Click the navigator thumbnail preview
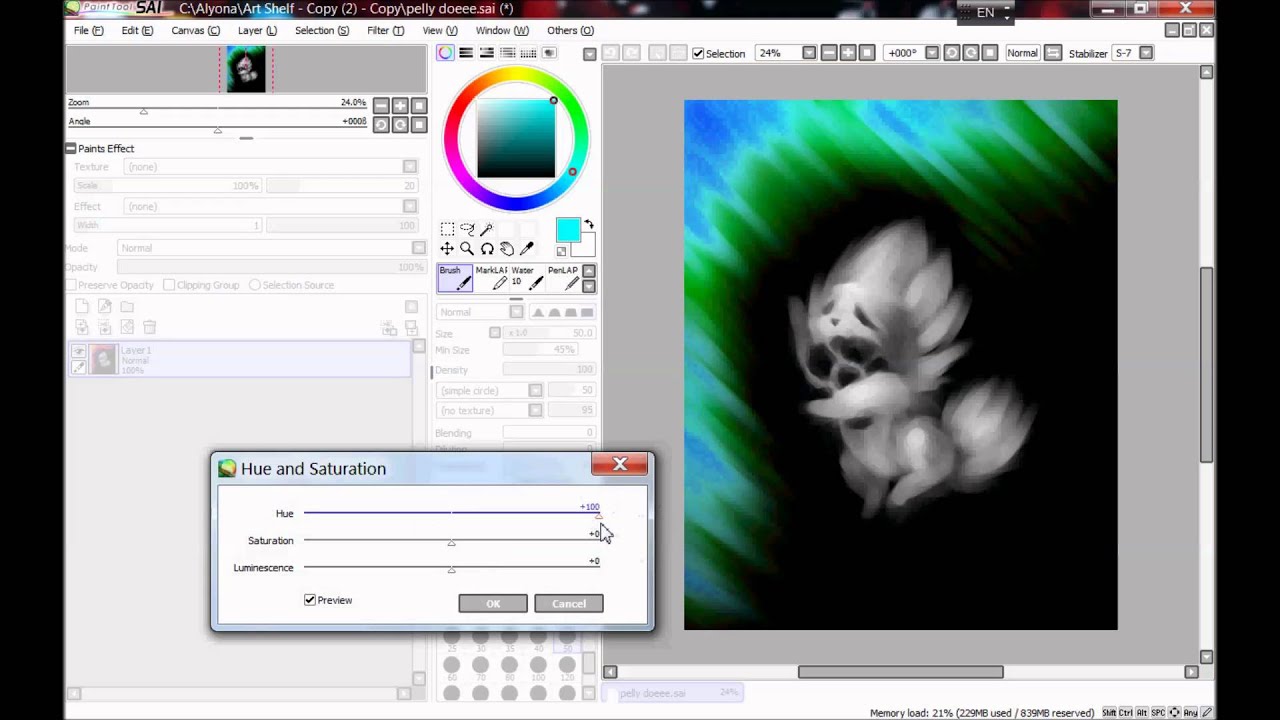 point(246,70)
